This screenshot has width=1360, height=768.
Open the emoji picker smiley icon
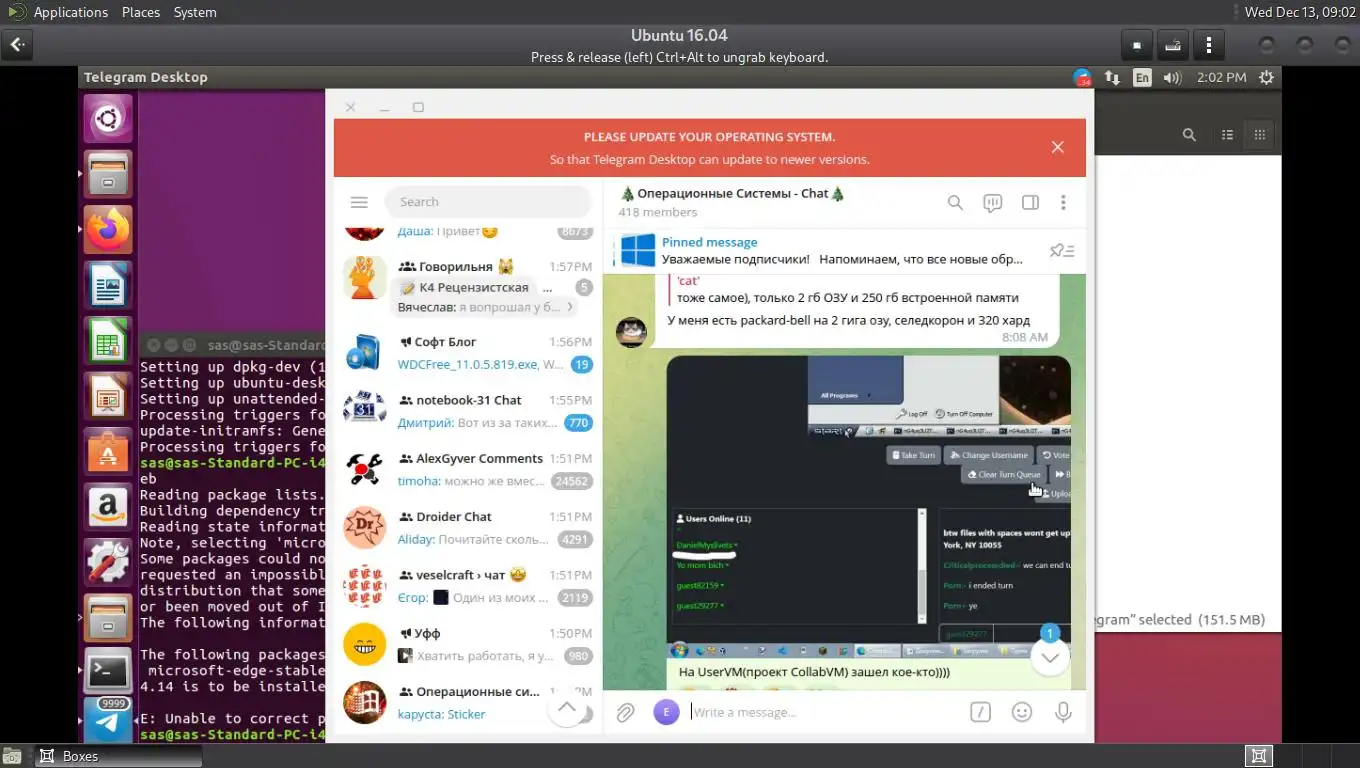coord(1022,712)
